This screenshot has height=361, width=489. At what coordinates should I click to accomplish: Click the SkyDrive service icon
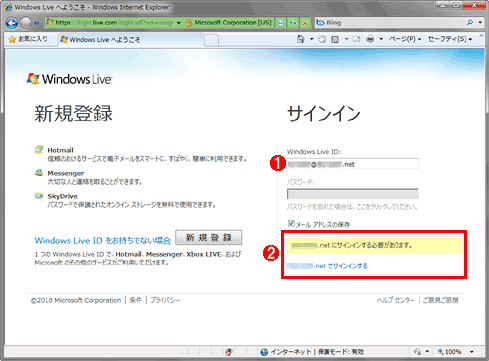tap(39, 195)
